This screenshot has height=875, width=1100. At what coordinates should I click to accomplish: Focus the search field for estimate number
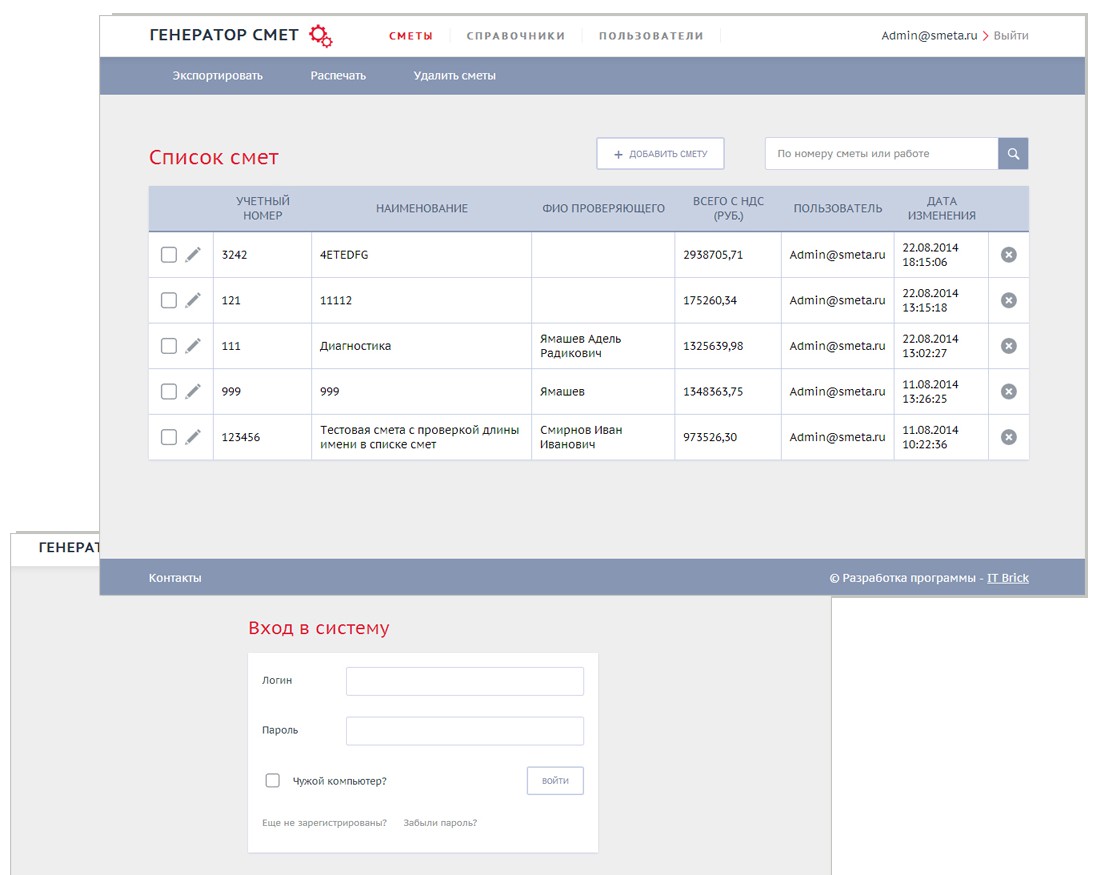[x=882, y=154]
